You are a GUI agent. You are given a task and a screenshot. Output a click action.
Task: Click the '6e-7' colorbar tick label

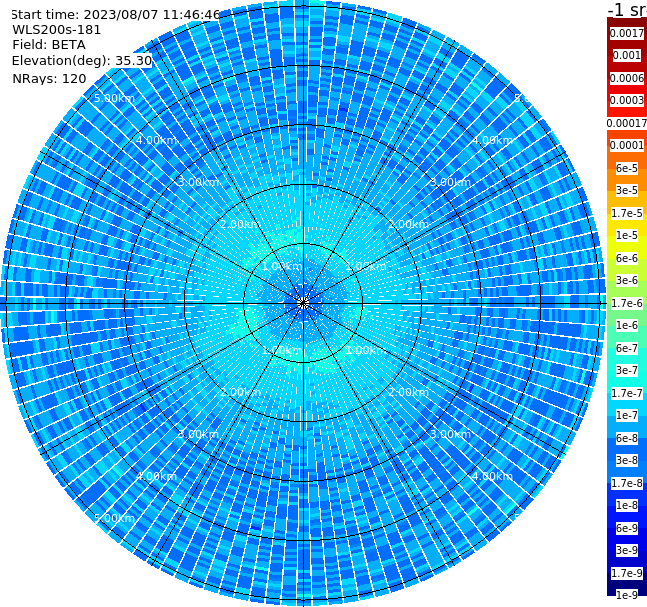coord(627,348)
